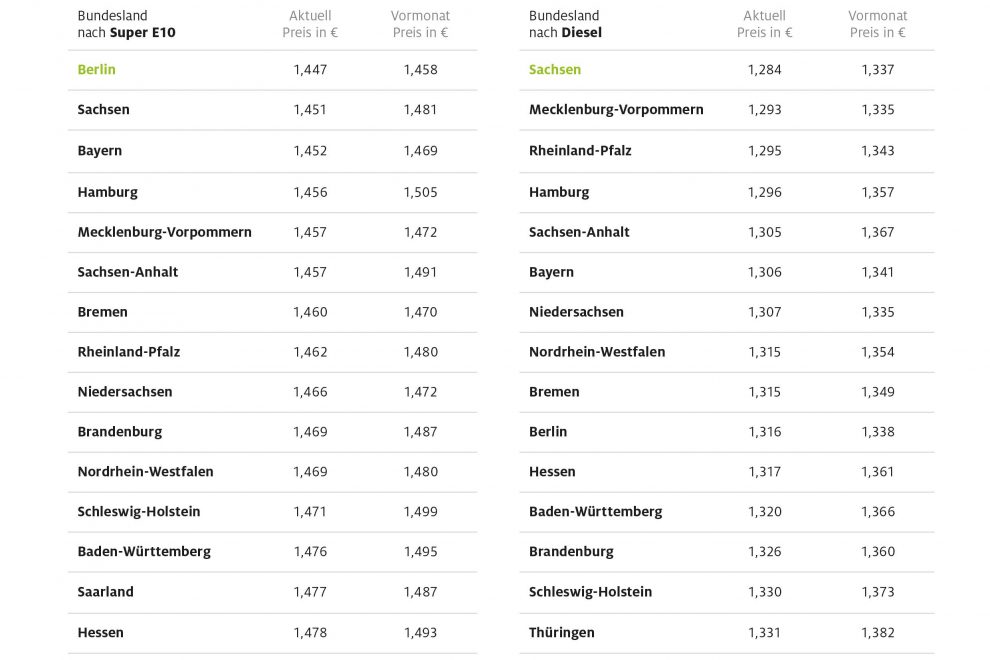This screenshot has width=990, height=660.
Task: Click the 'Bundesland nach Diesel' column header
Action: pos(565,24)
